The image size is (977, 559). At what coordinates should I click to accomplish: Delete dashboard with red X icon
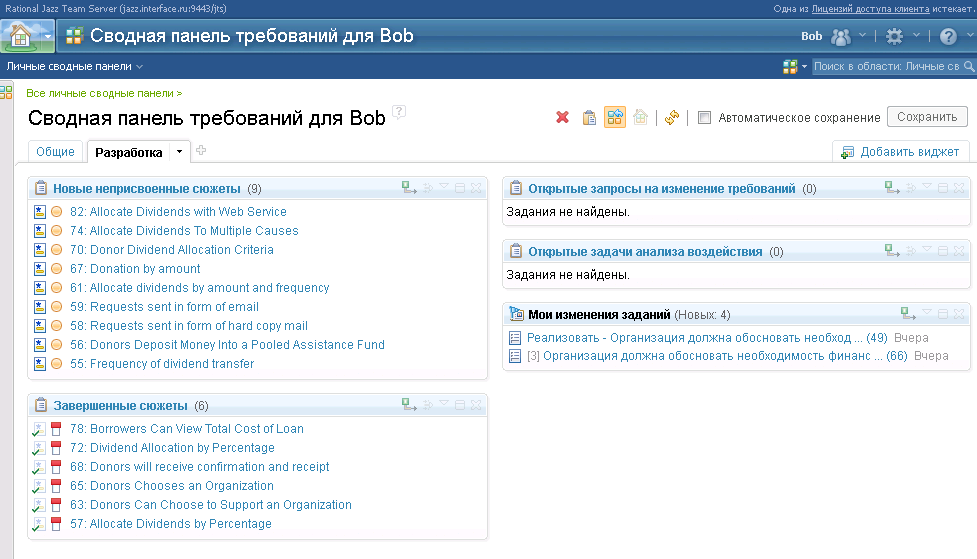(562, 117)
